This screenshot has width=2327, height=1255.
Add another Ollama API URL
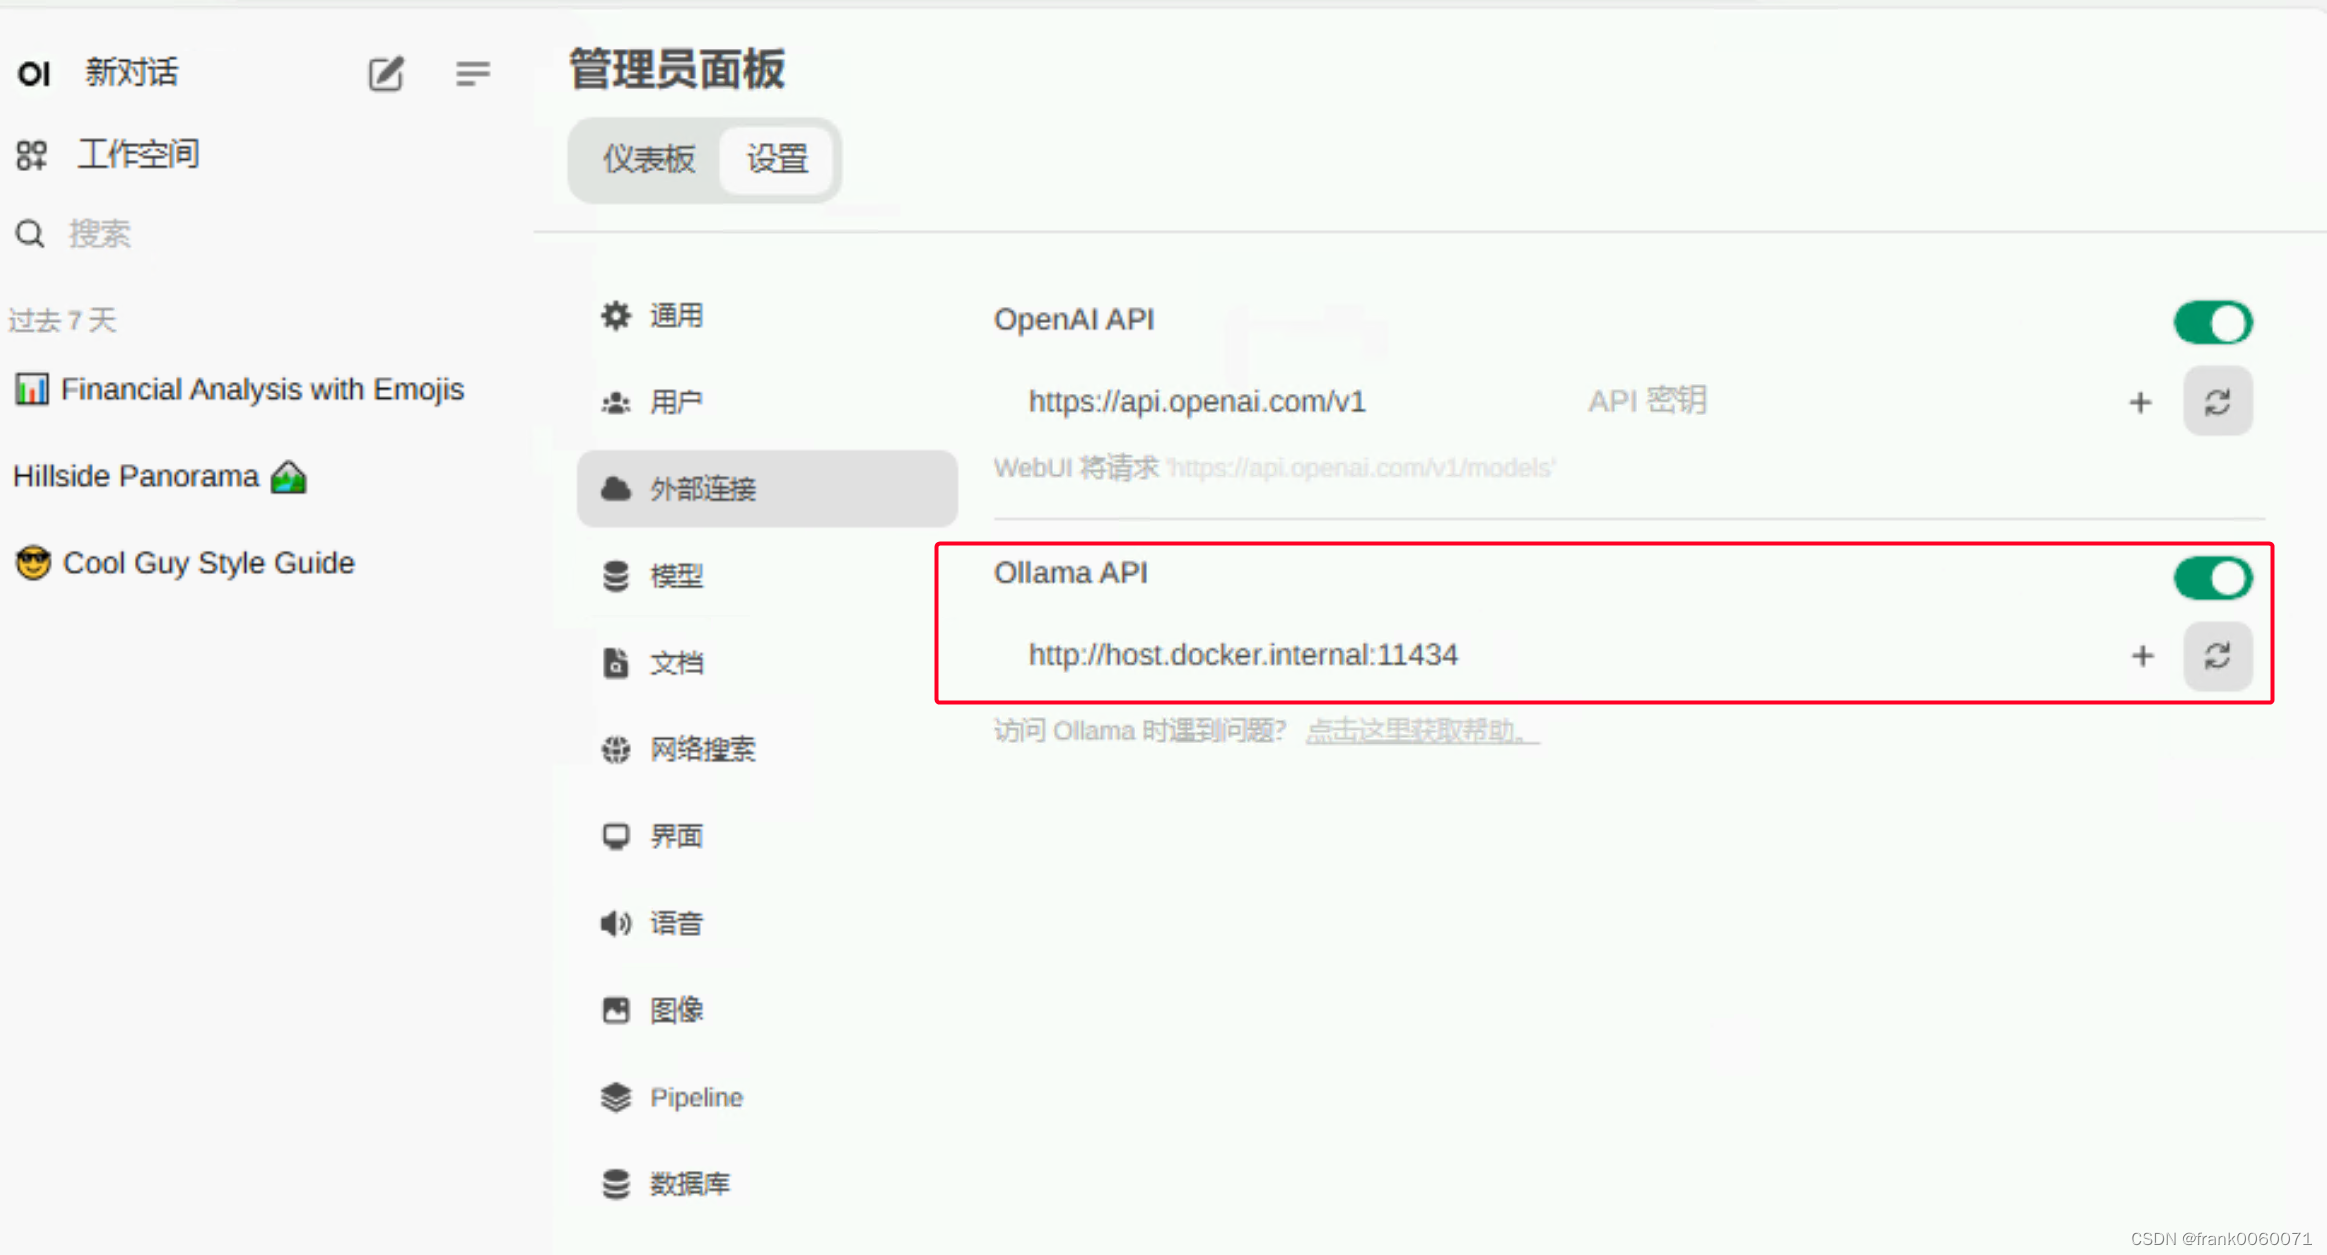point(2142,656)
